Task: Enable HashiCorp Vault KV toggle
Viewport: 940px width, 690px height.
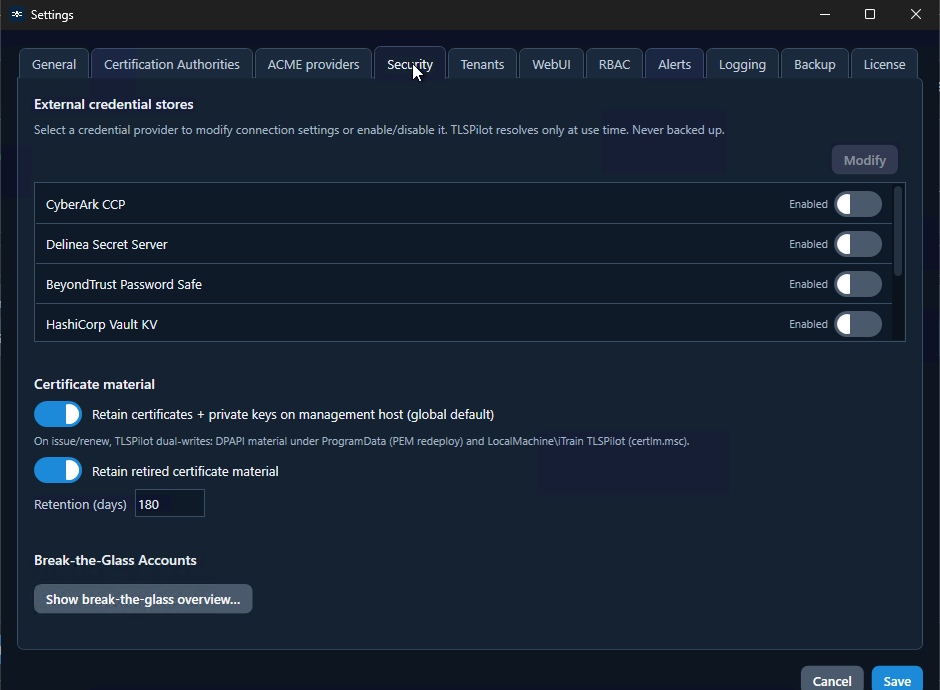Action: [x=858, y=324]
